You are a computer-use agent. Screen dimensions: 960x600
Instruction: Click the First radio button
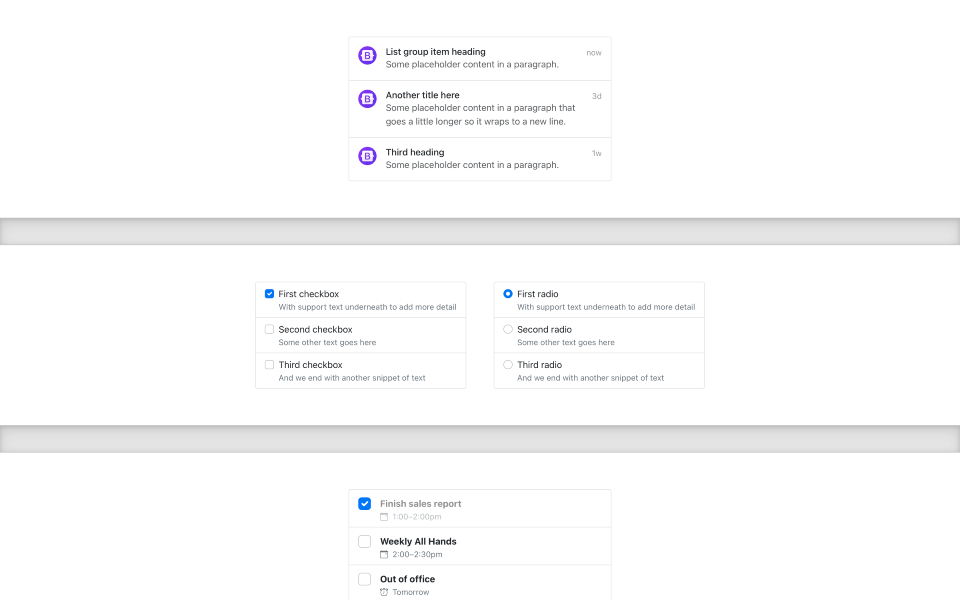point(507,293)
